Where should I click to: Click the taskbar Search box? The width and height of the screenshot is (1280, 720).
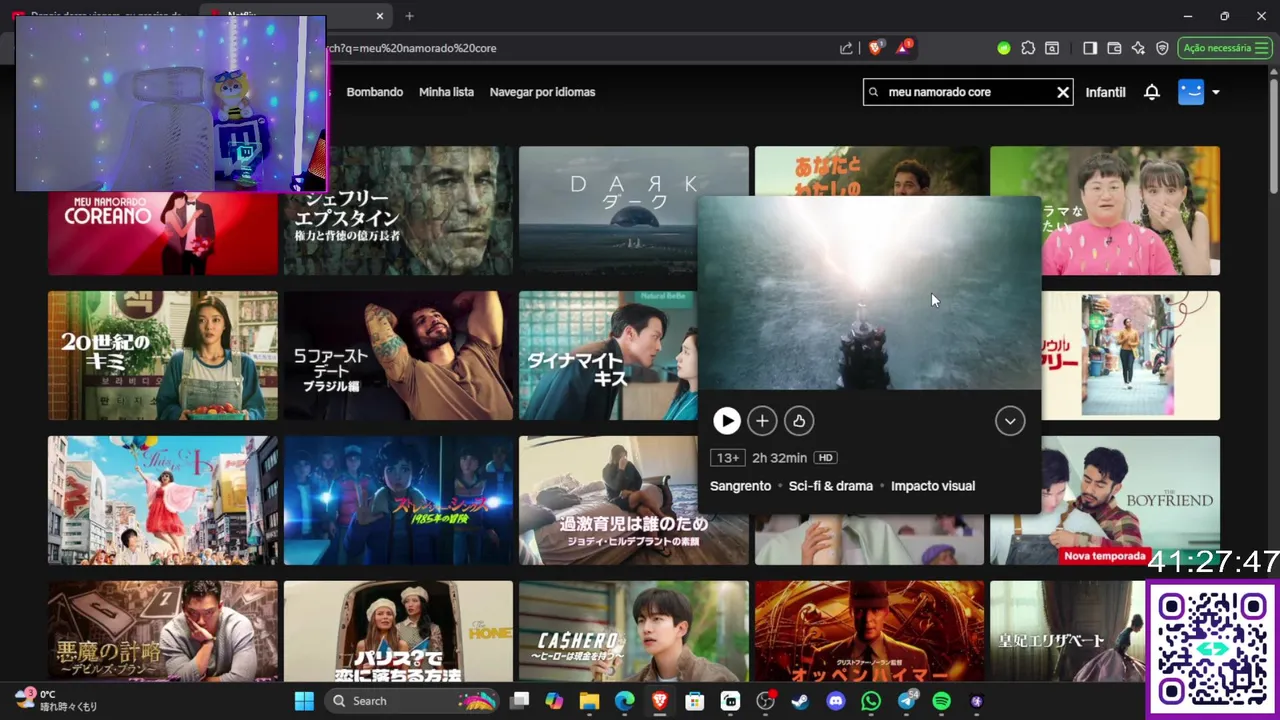point(413,701)
